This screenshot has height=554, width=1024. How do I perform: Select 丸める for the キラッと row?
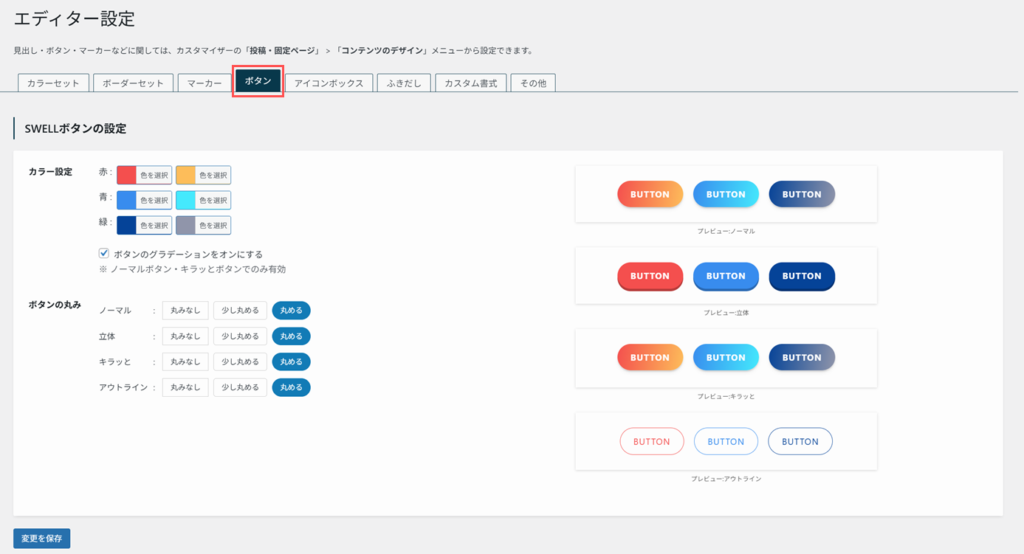coord(291,361)
